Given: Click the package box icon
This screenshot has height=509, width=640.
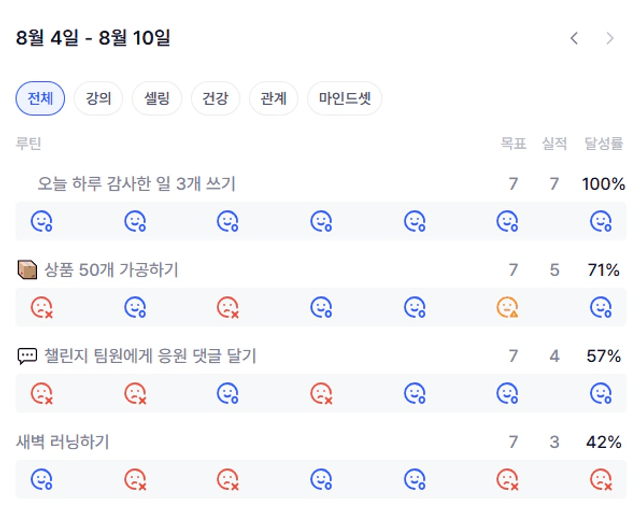Looking at the screenshot, I should point(27,270).
